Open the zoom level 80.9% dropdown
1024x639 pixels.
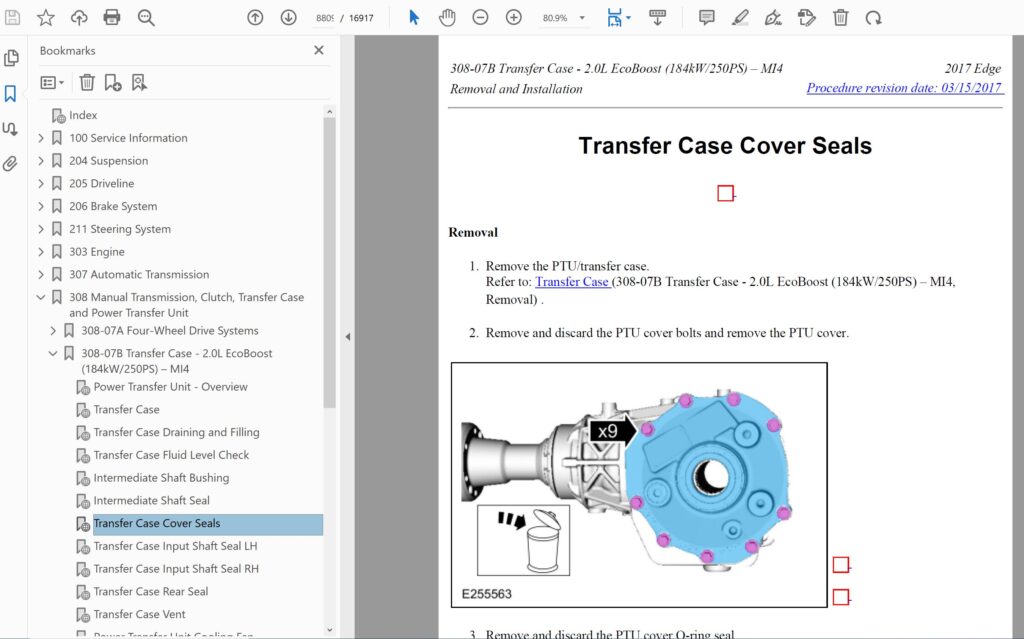pyautogui.click(x=582, y=18)
